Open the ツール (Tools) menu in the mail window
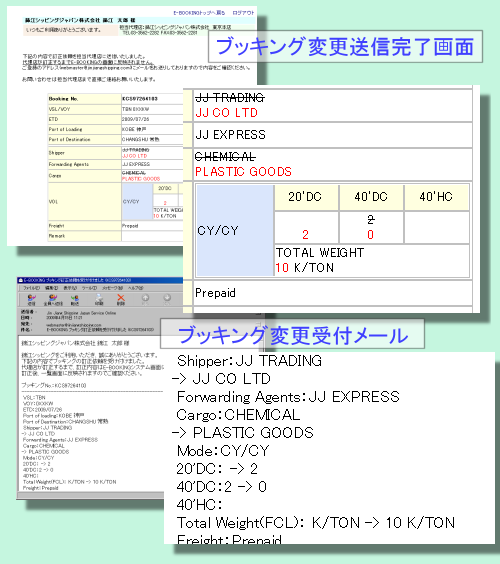The width and height of the screenshot is (500, 564). tap(89, 288)
